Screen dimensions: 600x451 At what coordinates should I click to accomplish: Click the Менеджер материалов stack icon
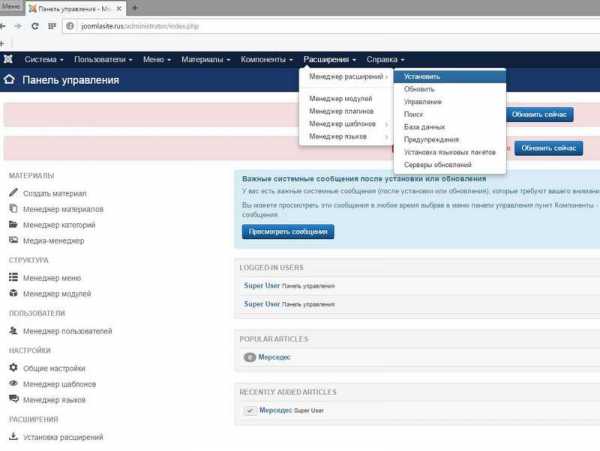13,208
